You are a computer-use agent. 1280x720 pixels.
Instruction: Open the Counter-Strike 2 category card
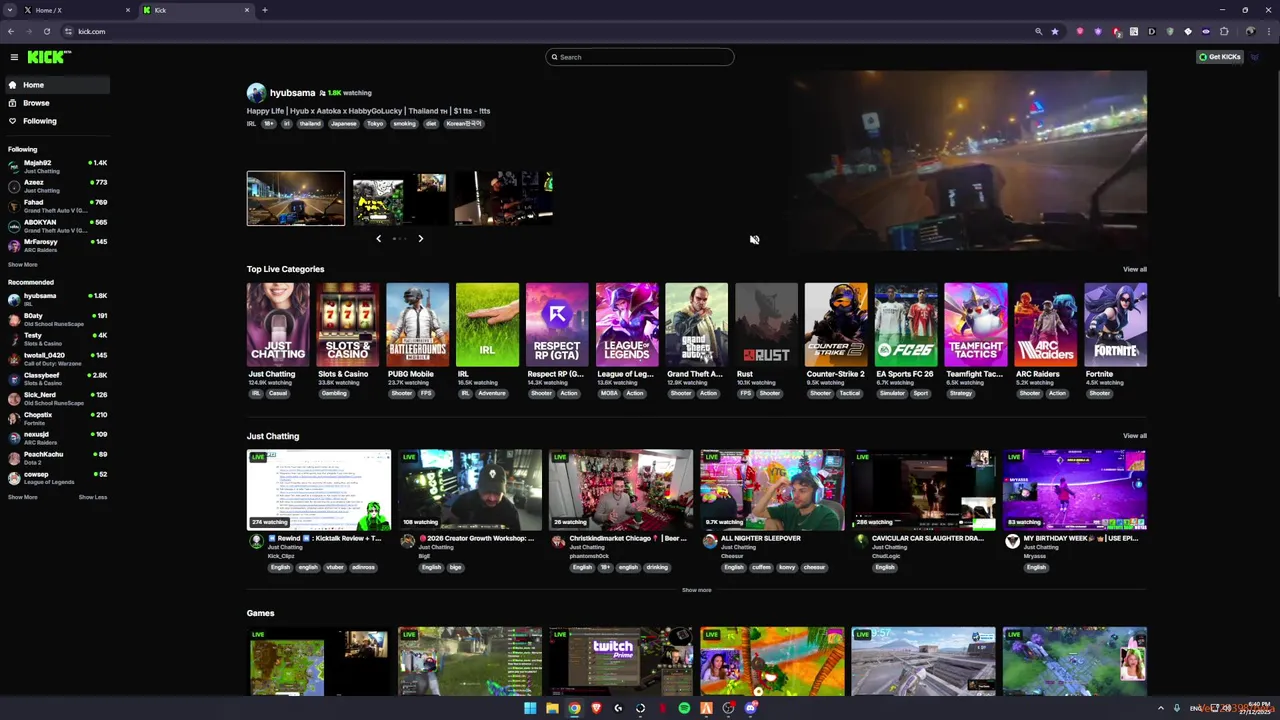tap(836, 325)
